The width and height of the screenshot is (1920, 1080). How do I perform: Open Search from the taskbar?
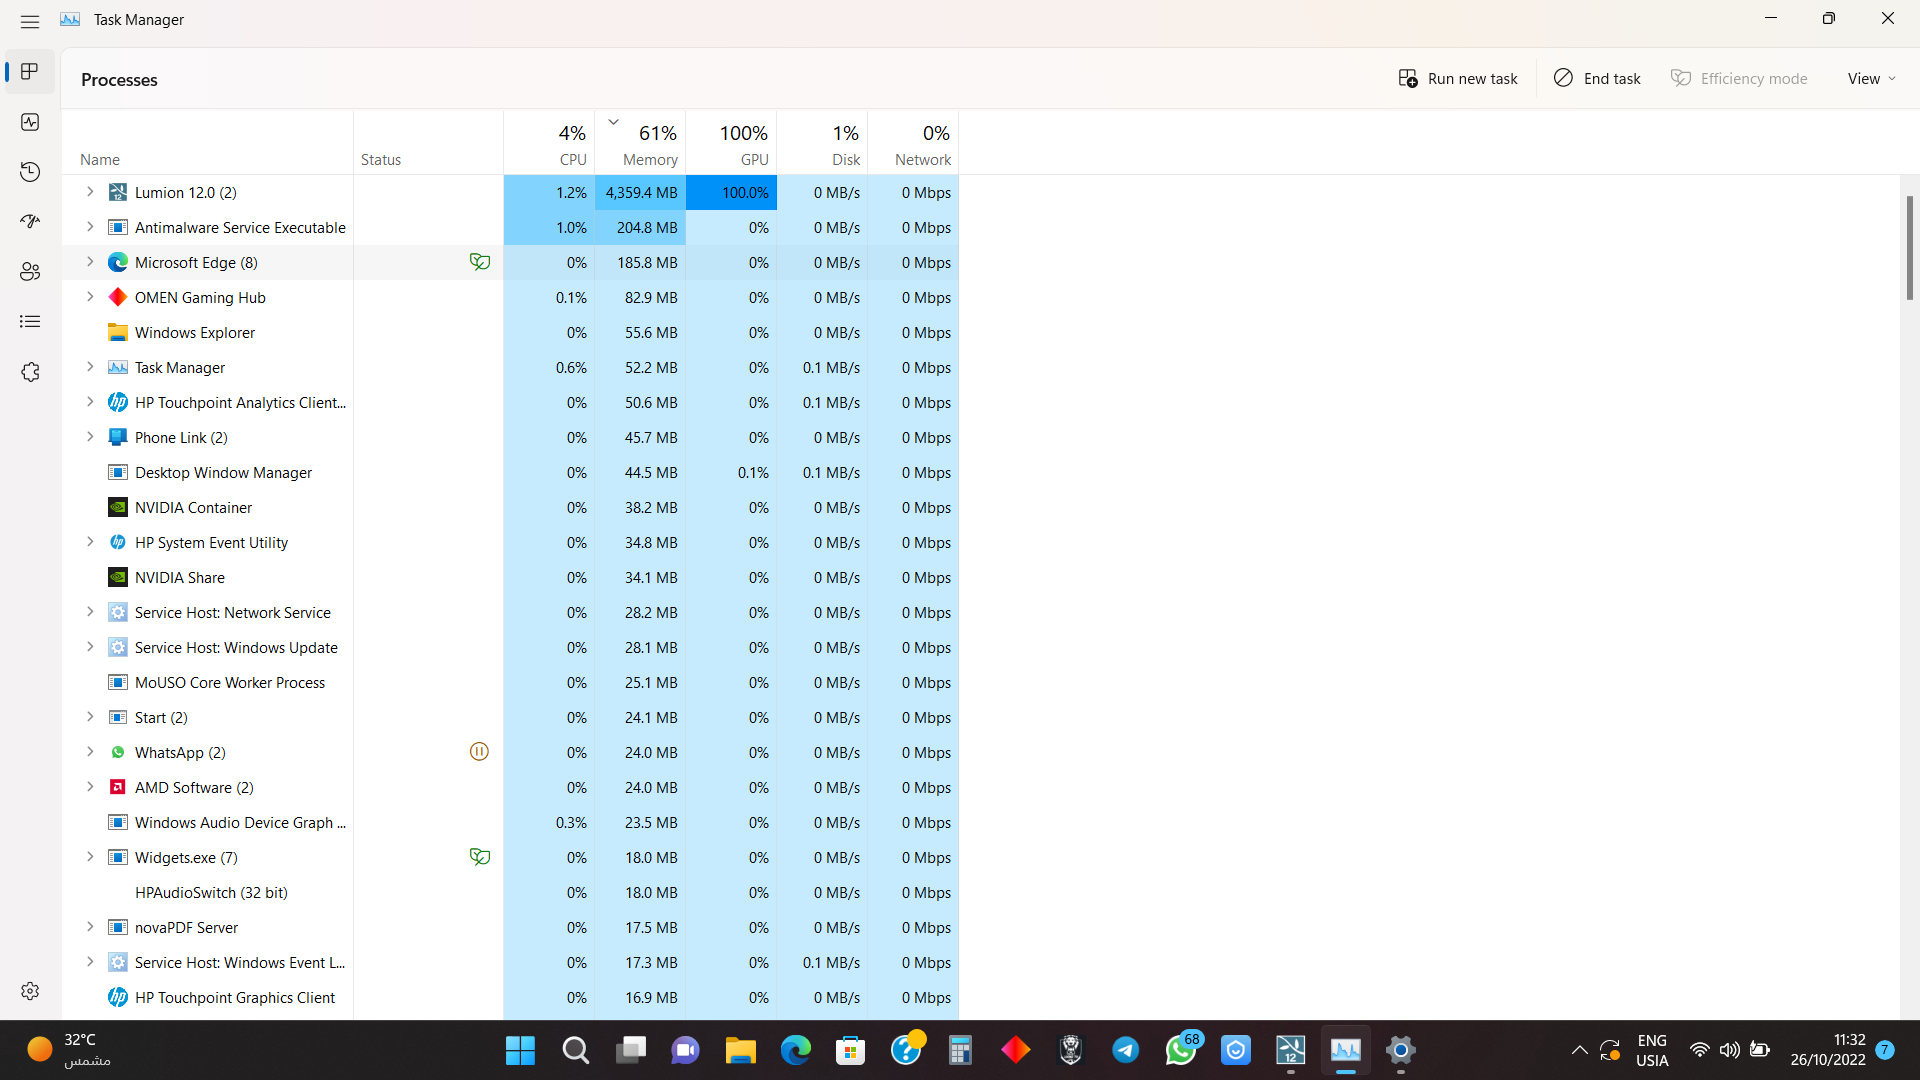[575, 1050]
